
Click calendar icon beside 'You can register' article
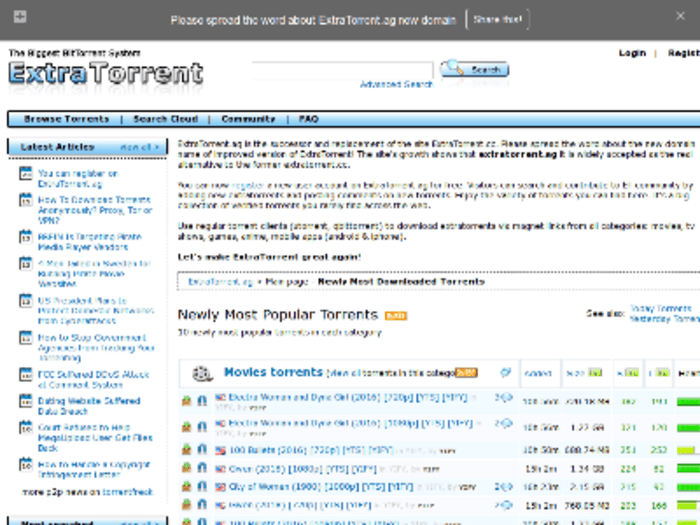point(26,173)
